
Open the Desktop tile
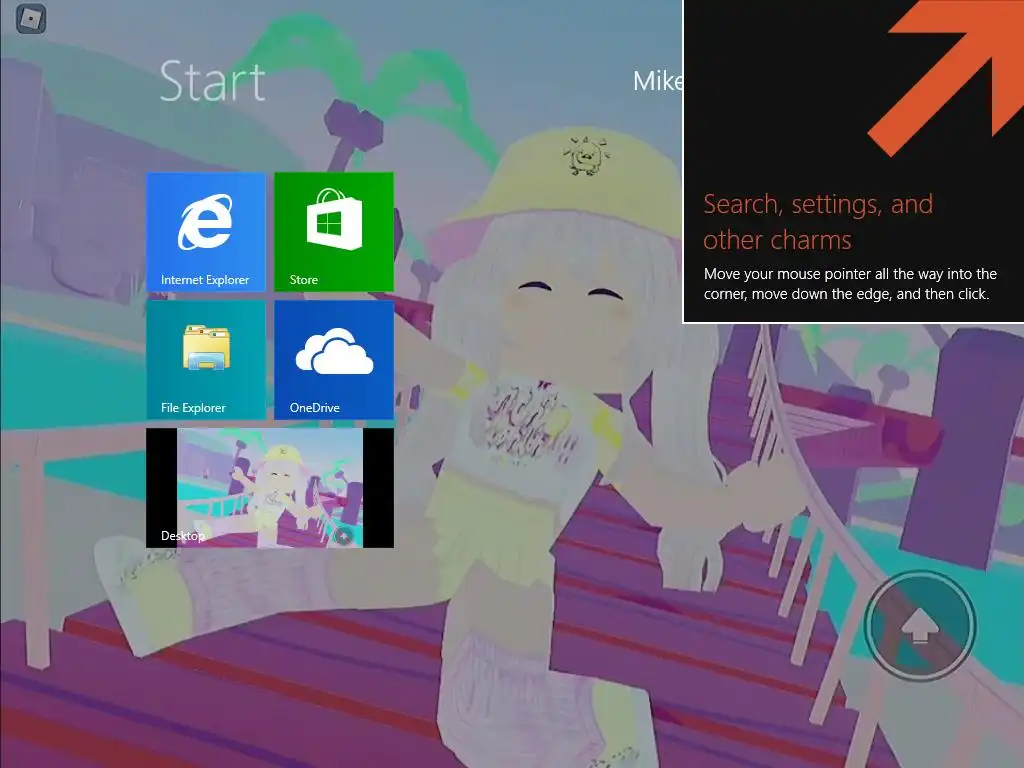pyautogui.click(x=270, y=488)
